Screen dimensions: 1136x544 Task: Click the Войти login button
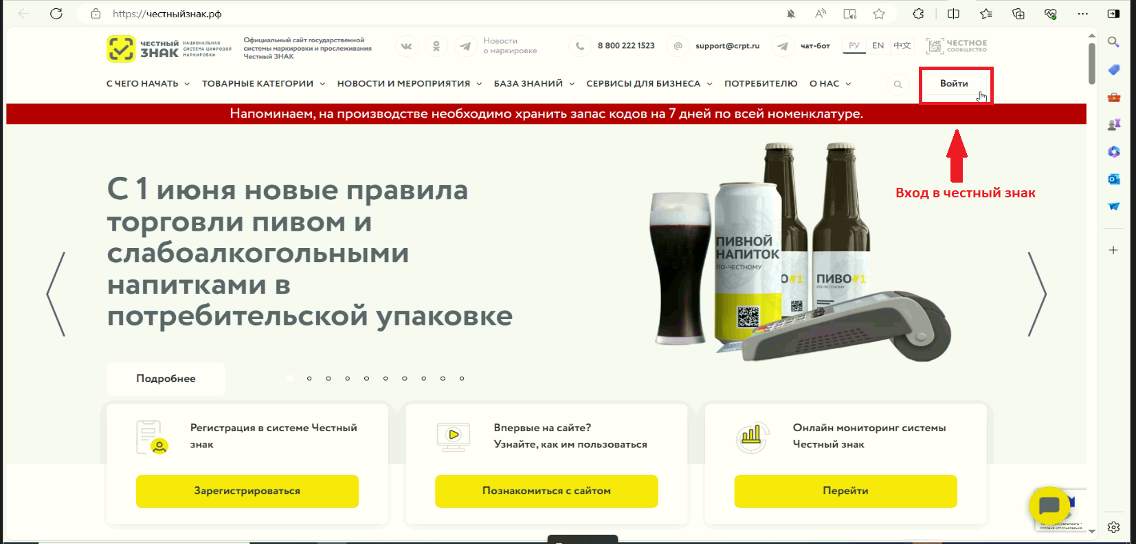pos(955,85)
